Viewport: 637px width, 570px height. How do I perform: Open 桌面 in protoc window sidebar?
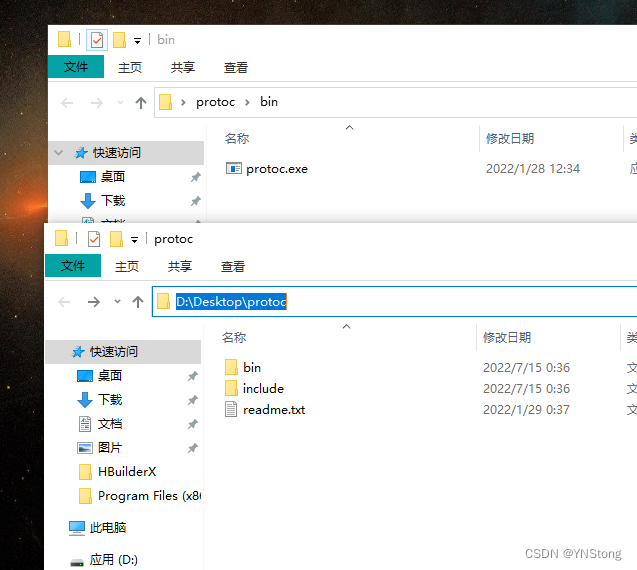coord(110,376)
